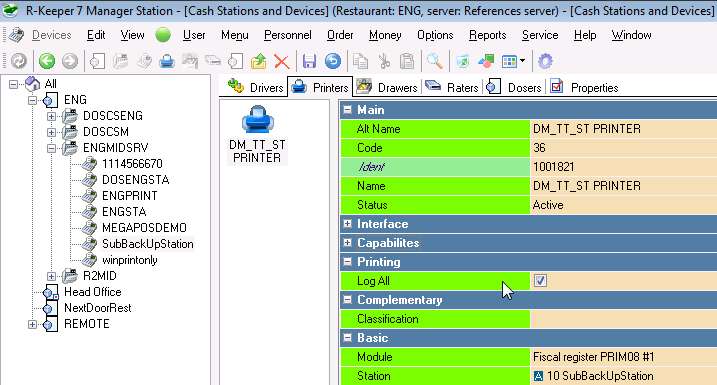Image resolution: width=717 pixels, height=385 pixels.
Task: Click the export icon left of the colored shapes
Action: [463, 61]
